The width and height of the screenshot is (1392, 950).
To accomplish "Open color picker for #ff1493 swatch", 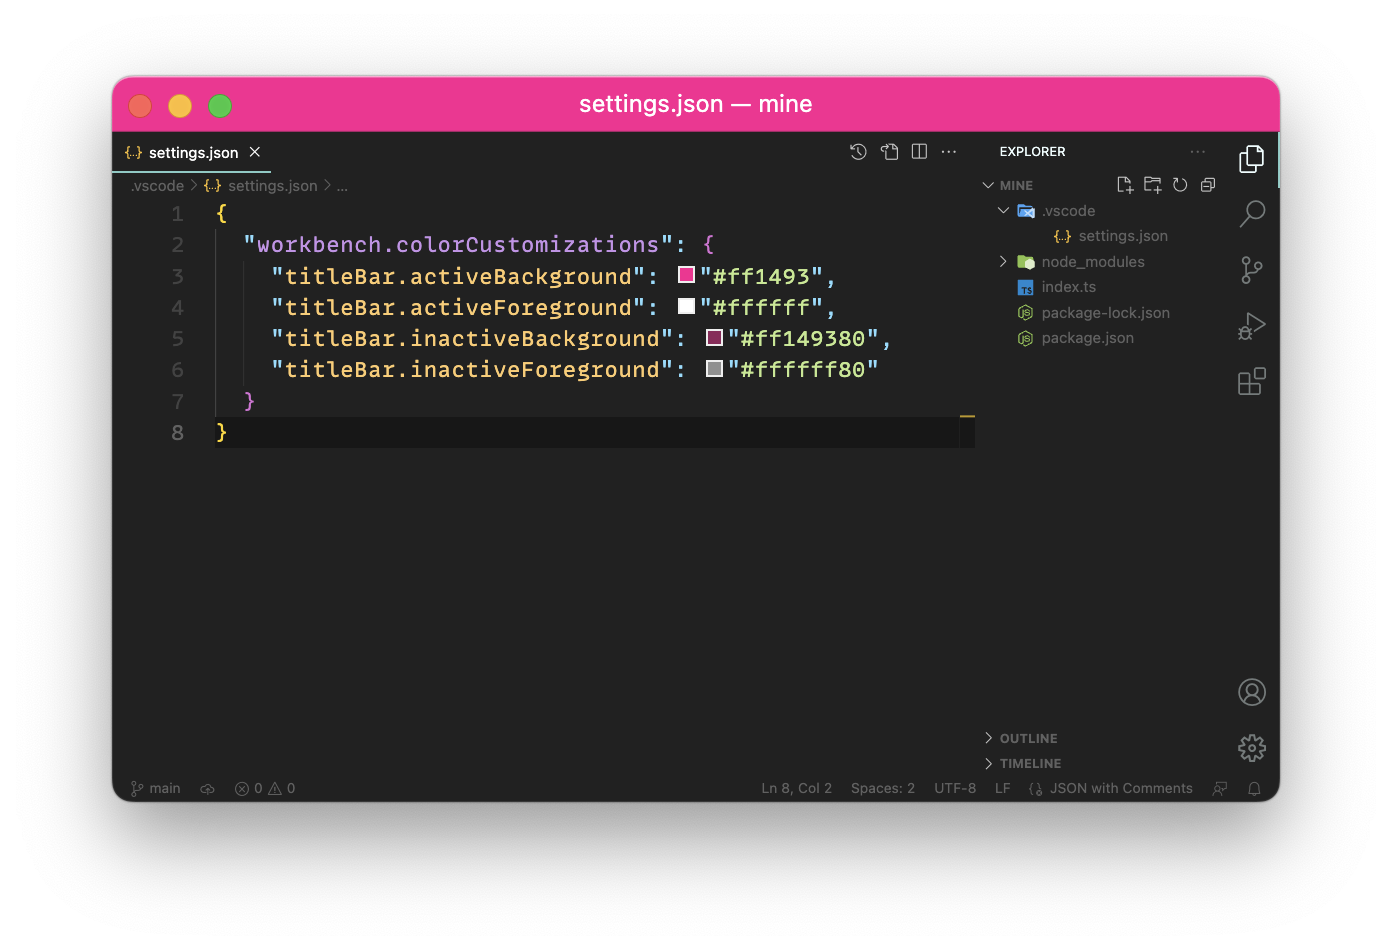I will coord(686,275).
